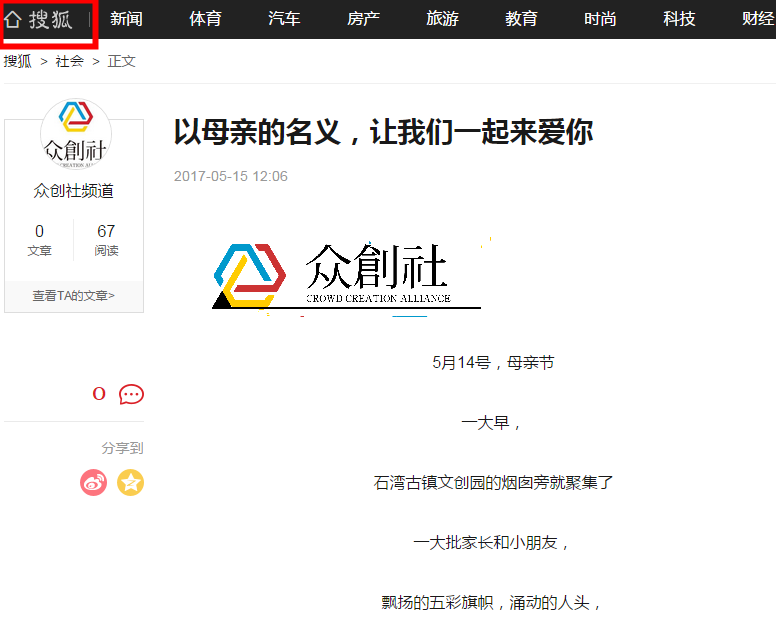This screenshot has width=776, height=619.
Task: Open the 时尚 fashion channel
Action: click(x=600, y=19)
